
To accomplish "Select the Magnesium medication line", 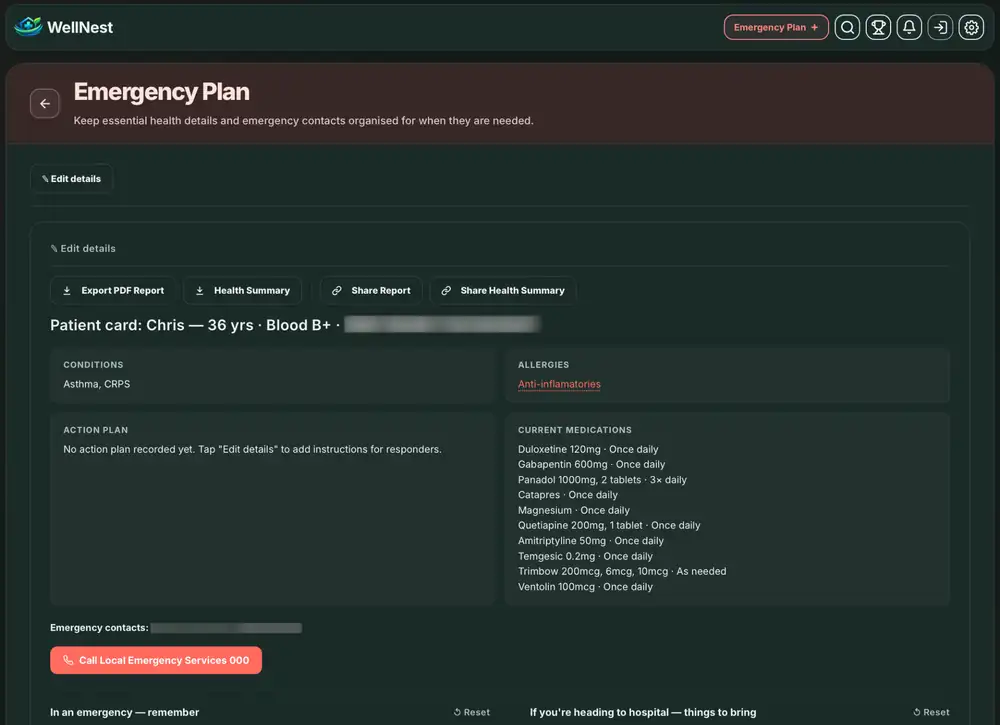I will pos(573,510).
